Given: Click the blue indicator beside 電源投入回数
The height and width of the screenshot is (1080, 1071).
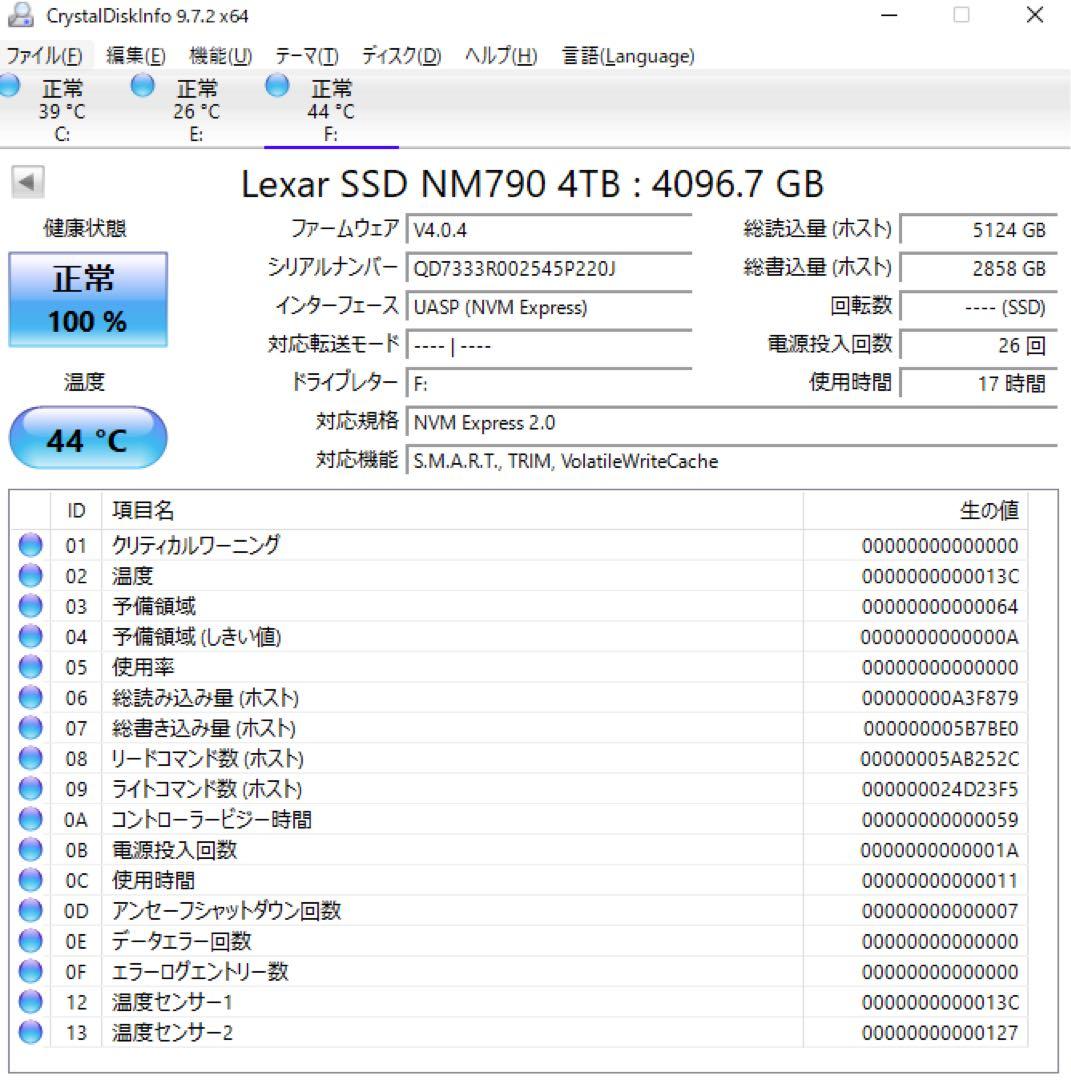Looking at the screenshot, I should tap(30, 849).
